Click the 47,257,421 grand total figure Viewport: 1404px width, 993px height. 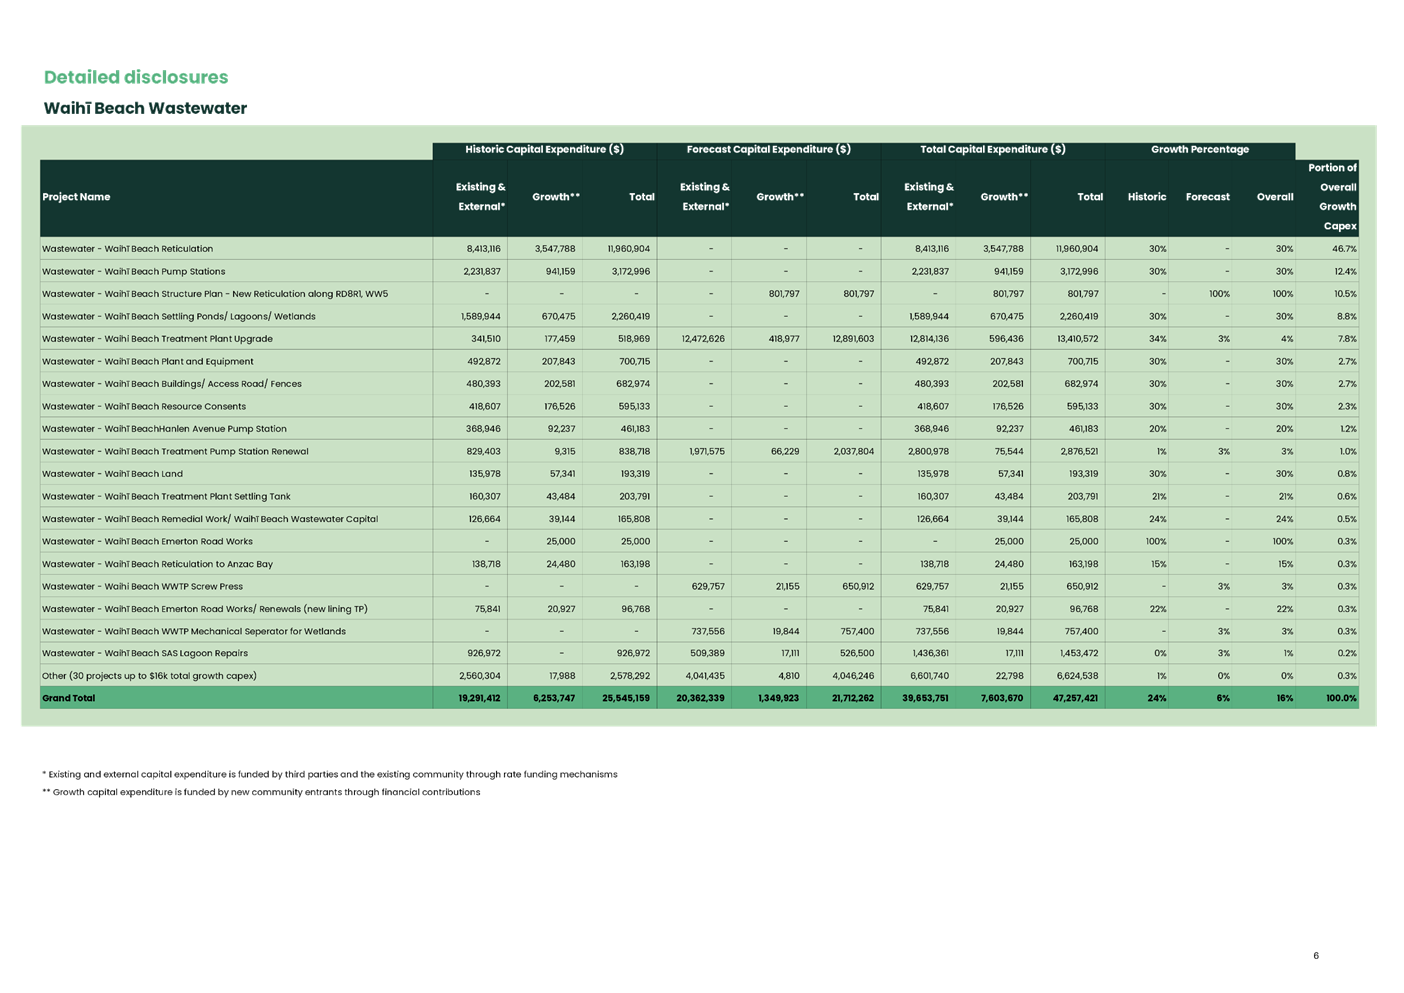pyautogui.click(x=1075, y=697)
